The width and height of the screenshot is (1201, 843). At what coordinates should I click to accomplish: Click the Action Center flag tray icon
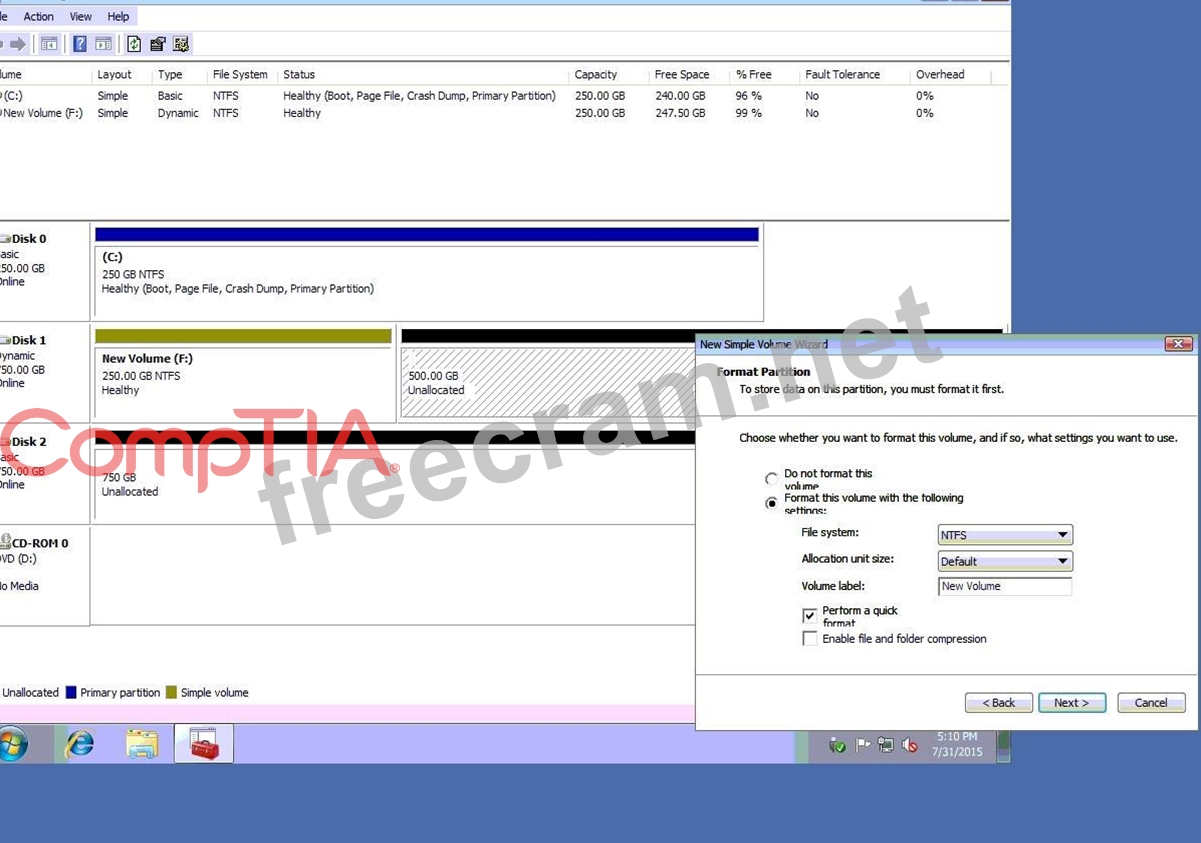click(862, 745)
